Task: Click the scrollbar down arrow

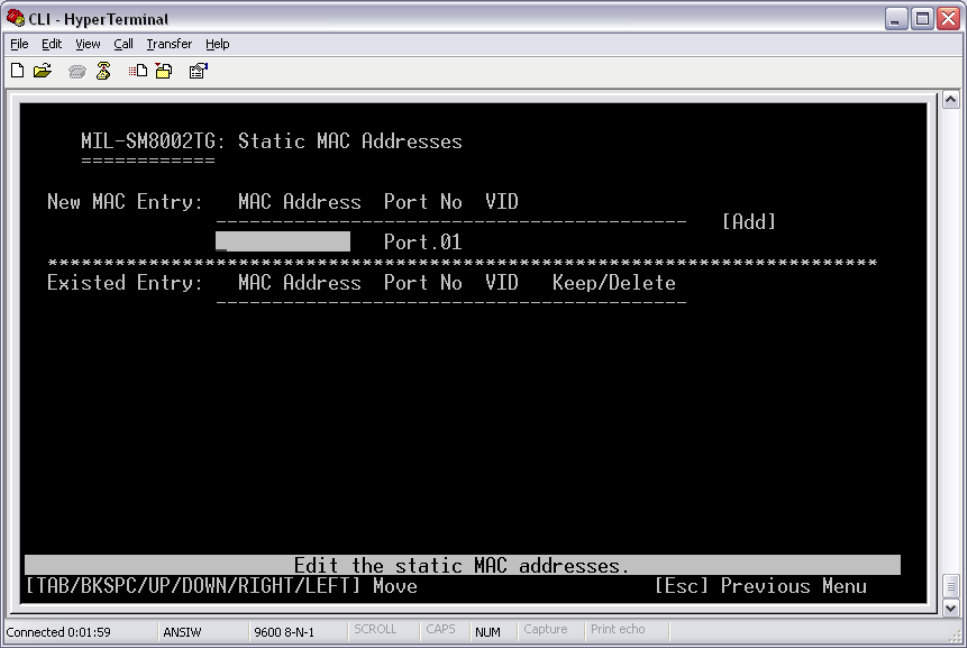Action: [950, 608]
